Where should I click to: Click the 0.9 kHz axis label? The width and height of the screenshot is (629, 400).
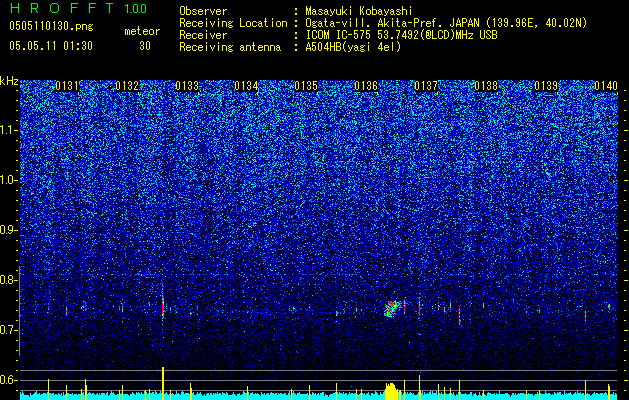9,230
